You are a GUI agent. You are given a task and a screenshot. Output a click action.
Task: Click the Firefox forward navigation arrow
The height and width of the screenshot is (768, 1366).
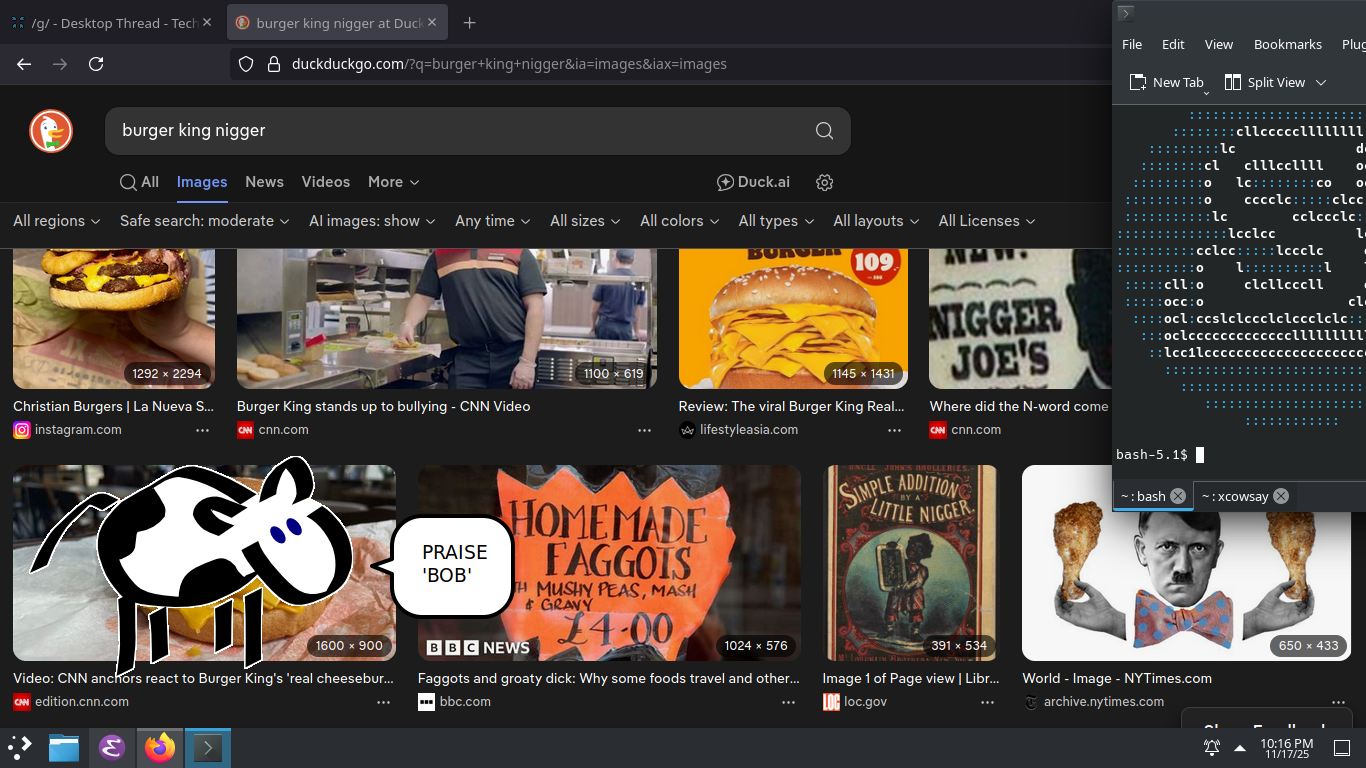[60, 64]
